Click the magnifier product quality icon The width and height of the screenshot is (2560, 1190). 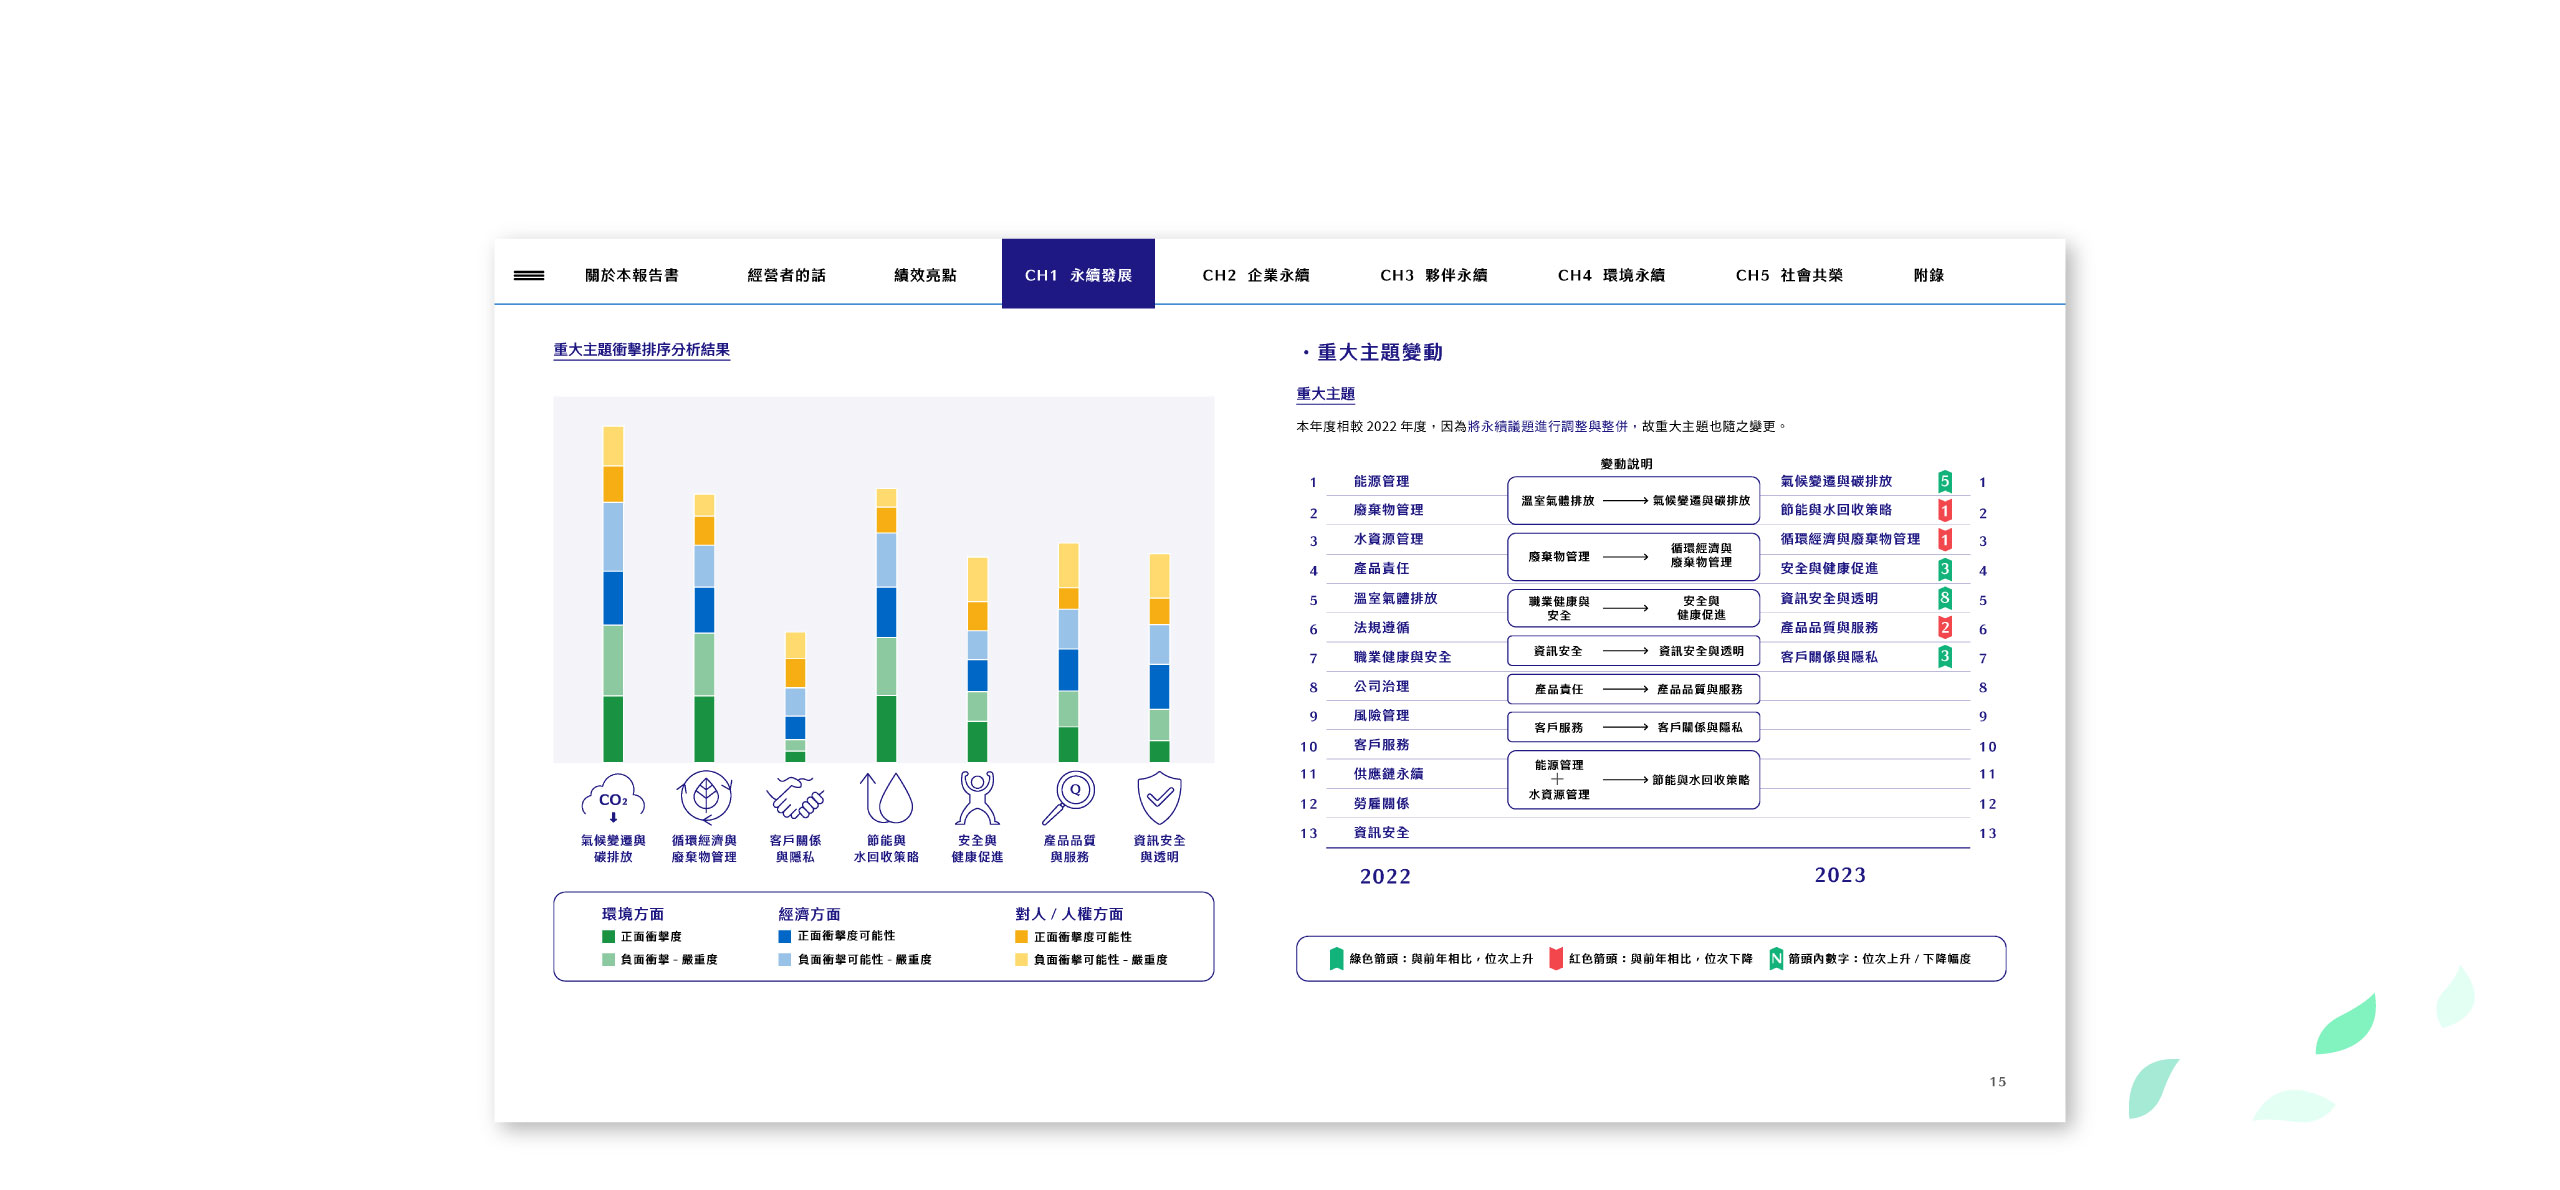(1068, 797)
